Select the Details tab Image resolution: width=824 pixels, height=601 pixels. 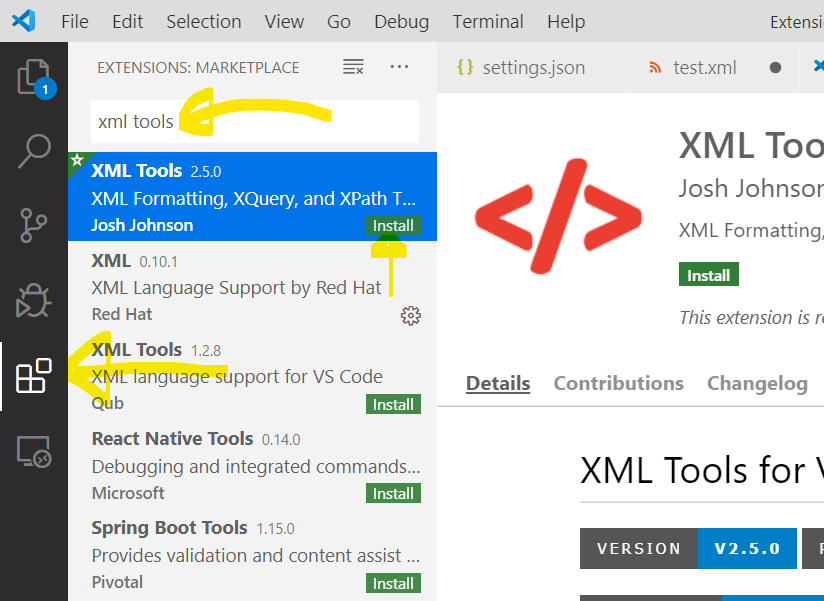click(498, 383)
